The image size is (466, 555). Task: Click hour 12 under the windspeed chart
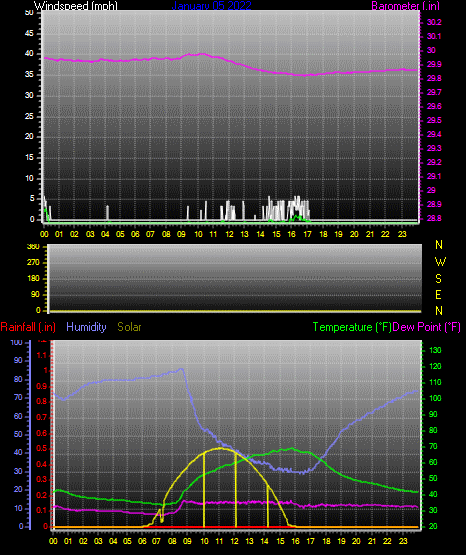(x=230, y=234)
